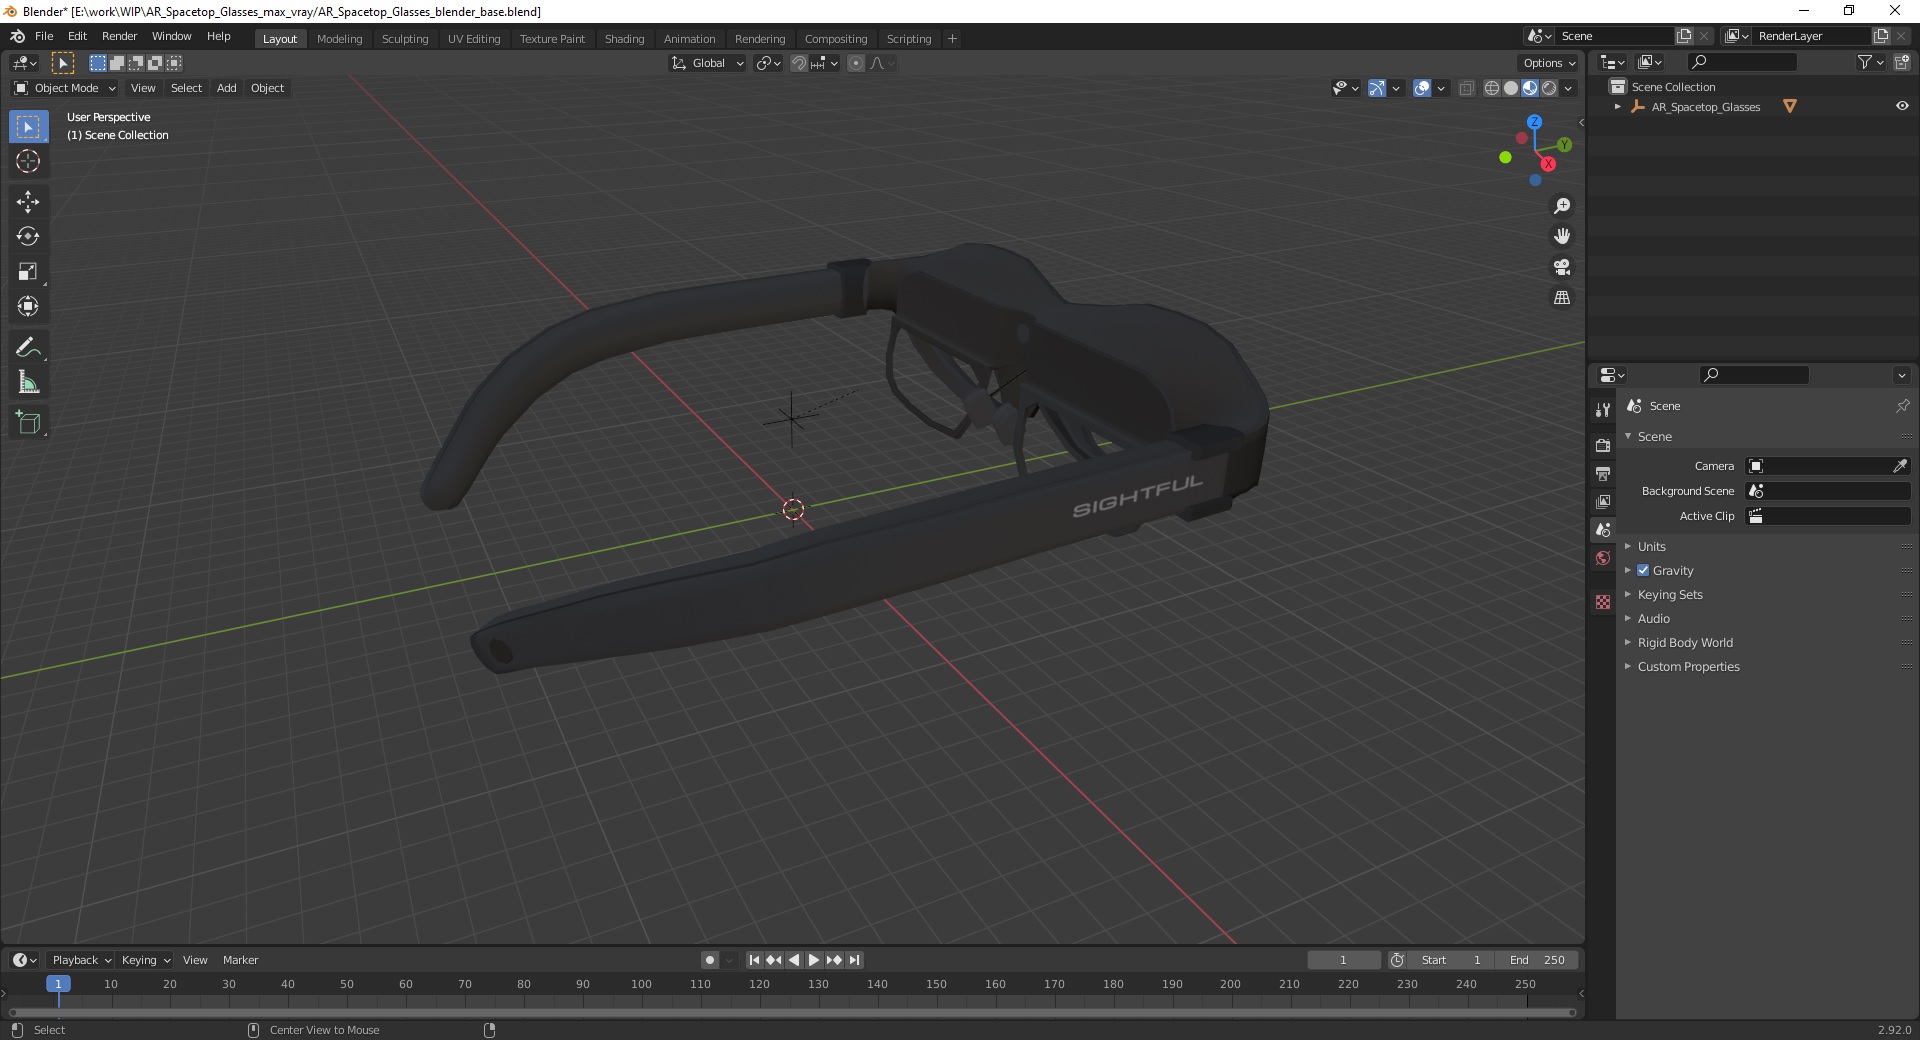Click frame 1 playhead marker

coord(58,984)
